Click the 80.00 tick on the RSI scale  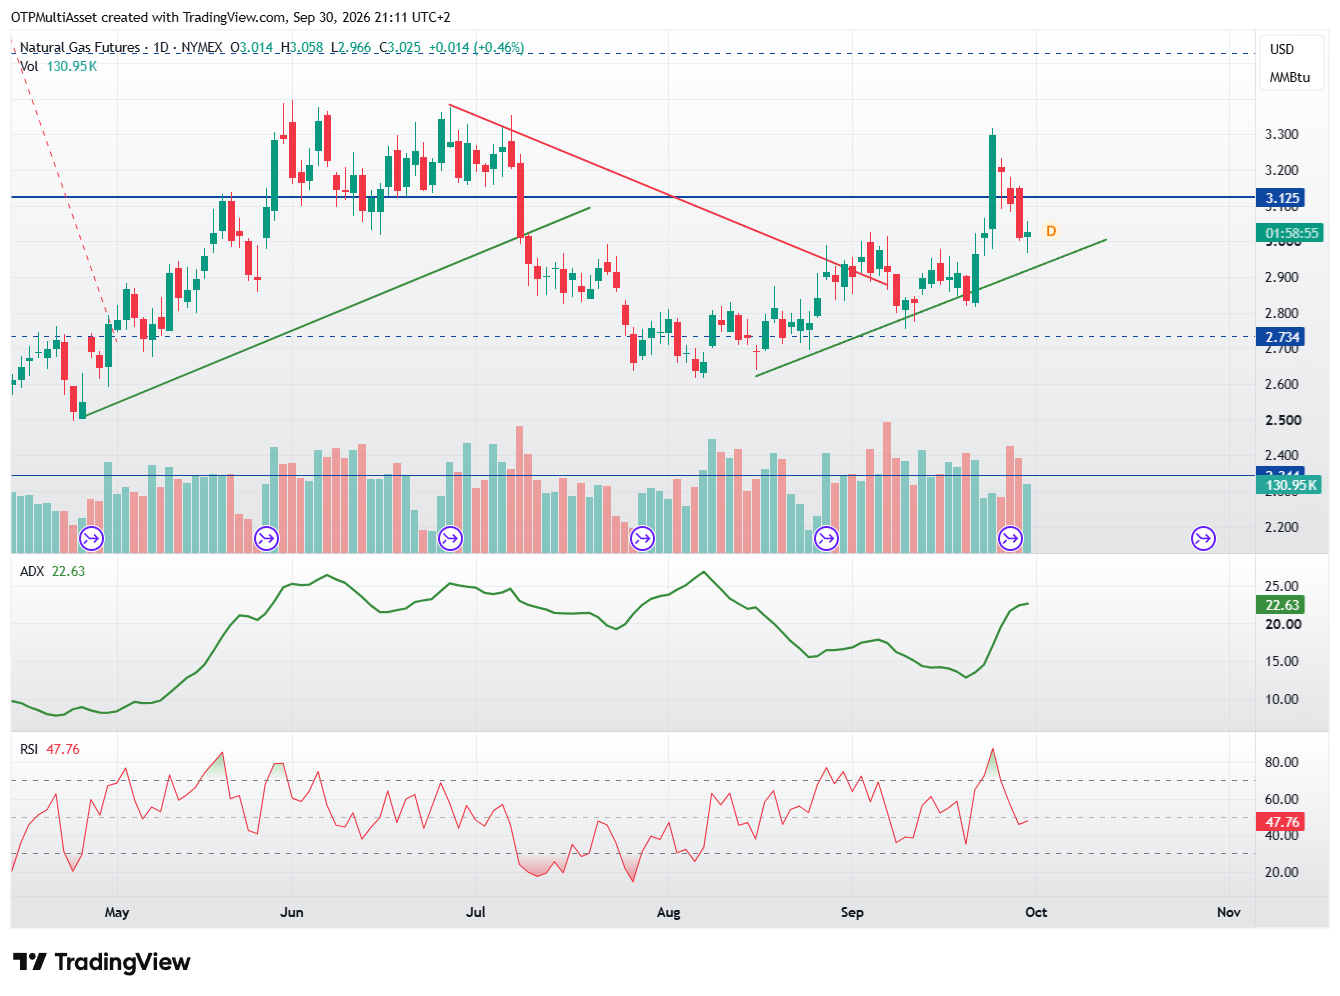click(1282, 762)
